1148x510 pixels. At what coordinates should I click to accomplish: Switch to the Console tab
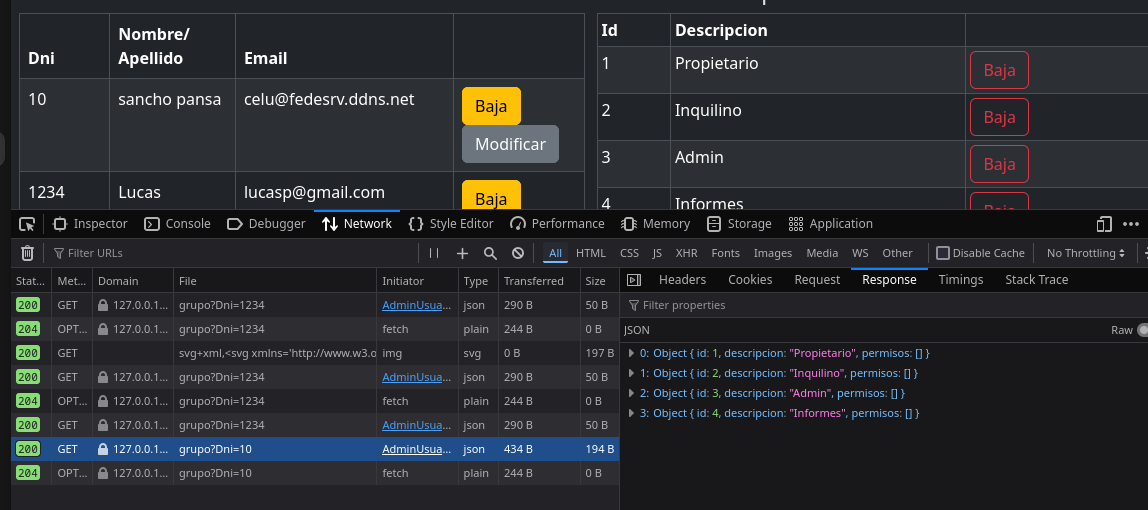pos(177,224)
